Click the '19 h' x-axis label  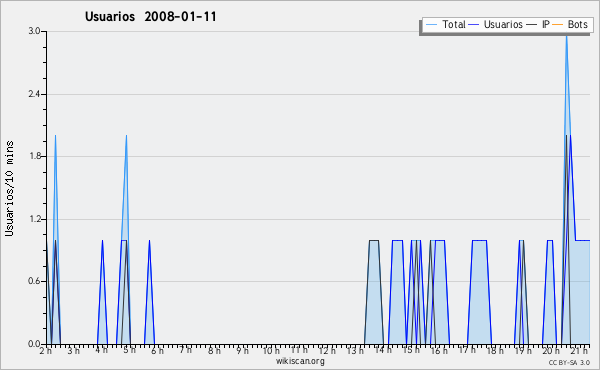[x=523, y=350]
